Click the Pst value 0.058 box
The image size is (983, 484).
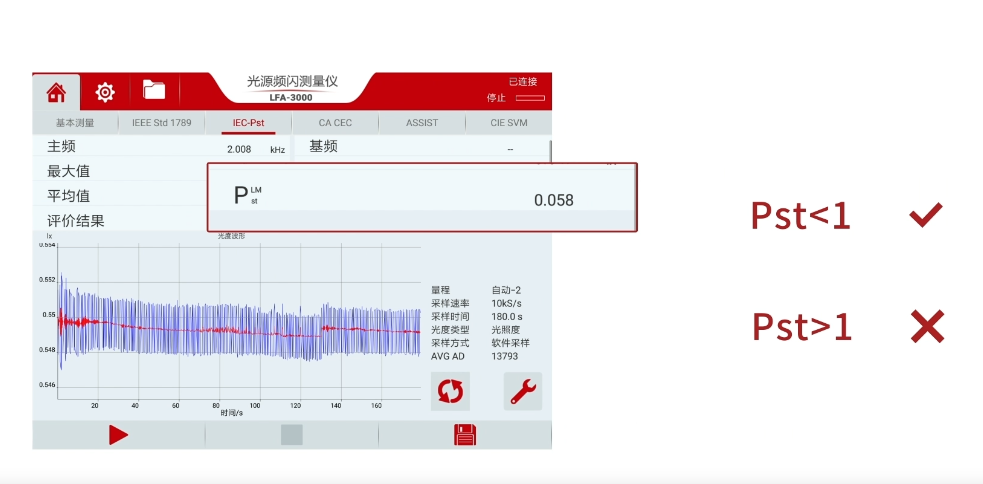point(421,197)
